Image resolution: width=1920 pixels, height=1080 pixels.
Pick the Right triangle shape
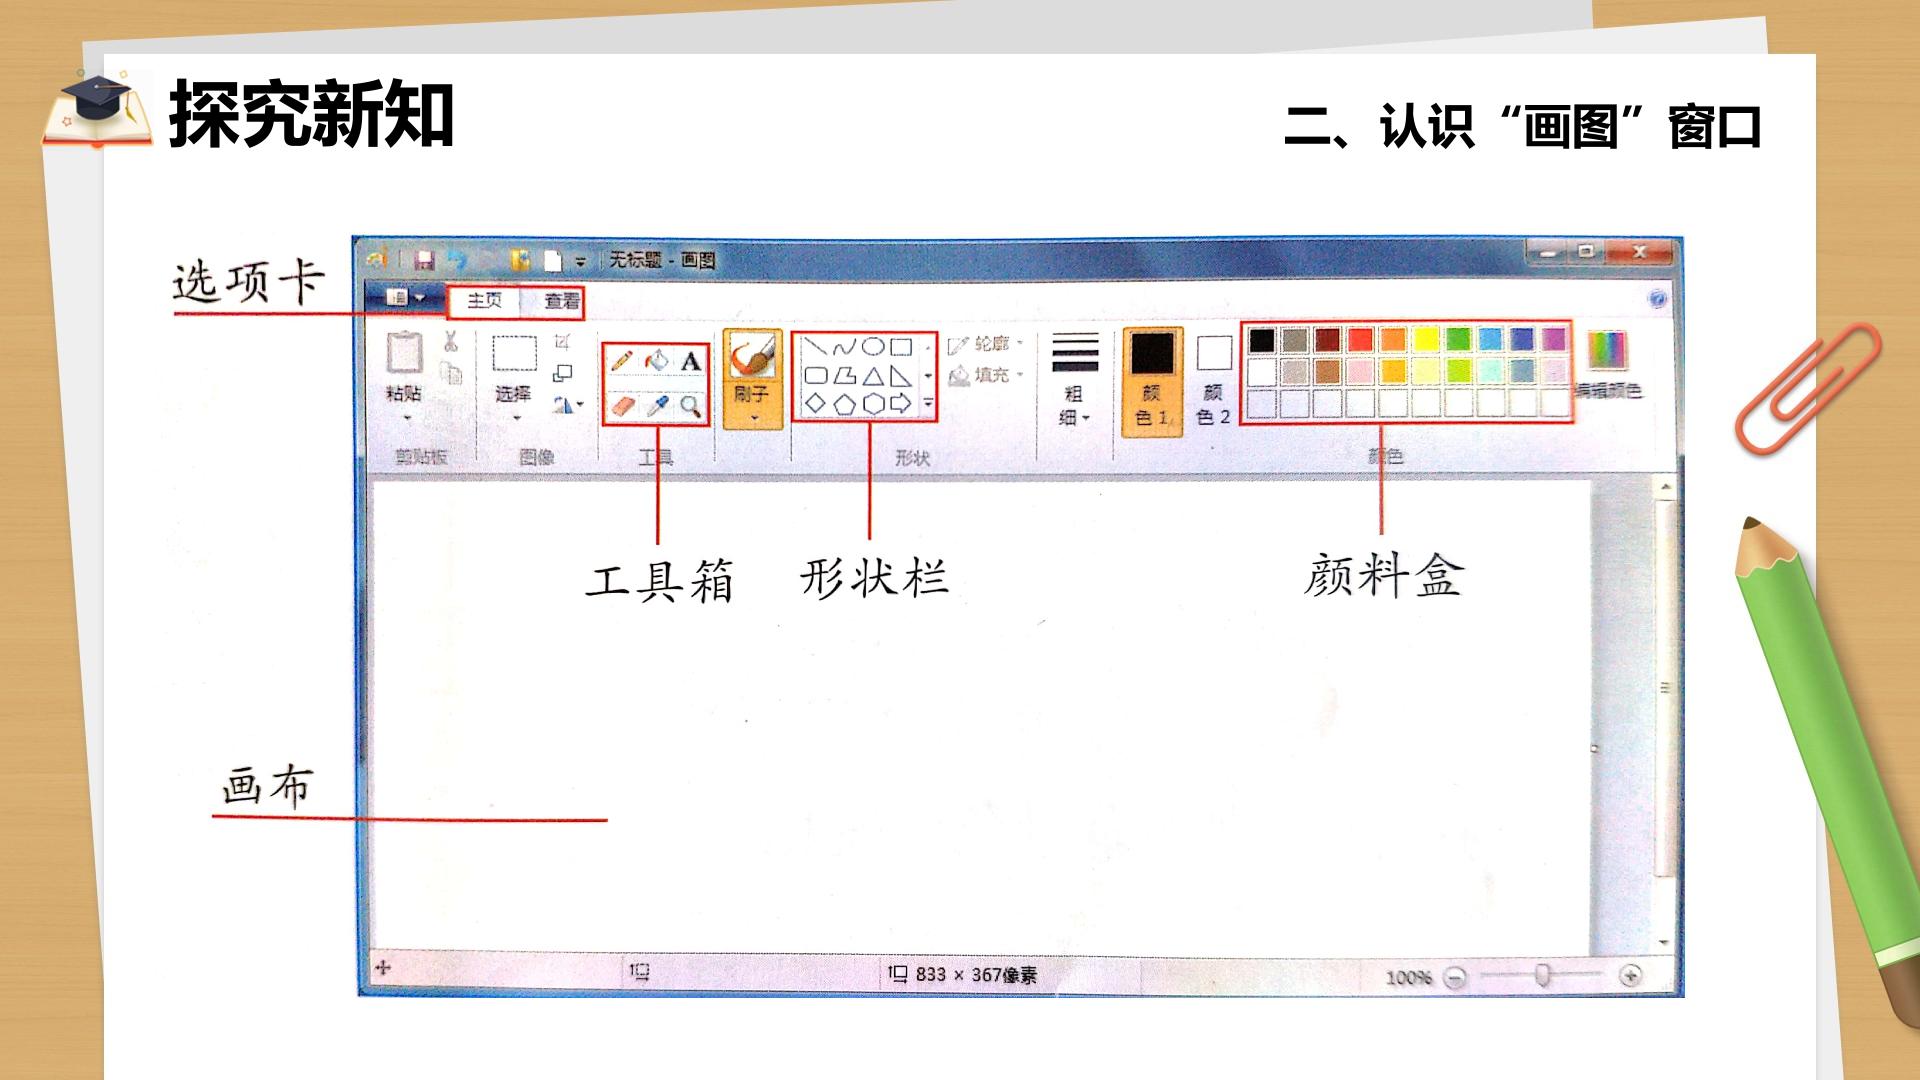[x=901, y=376]
